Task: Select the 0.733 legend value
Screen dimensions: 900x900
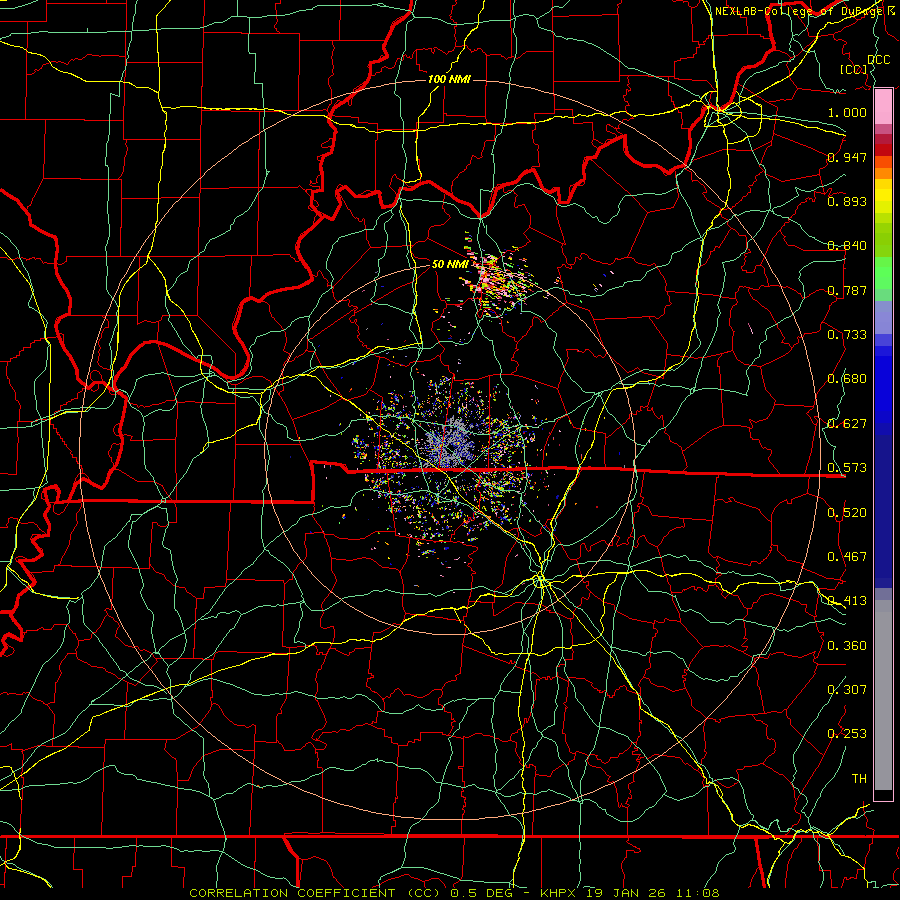Action: [847, 335]
